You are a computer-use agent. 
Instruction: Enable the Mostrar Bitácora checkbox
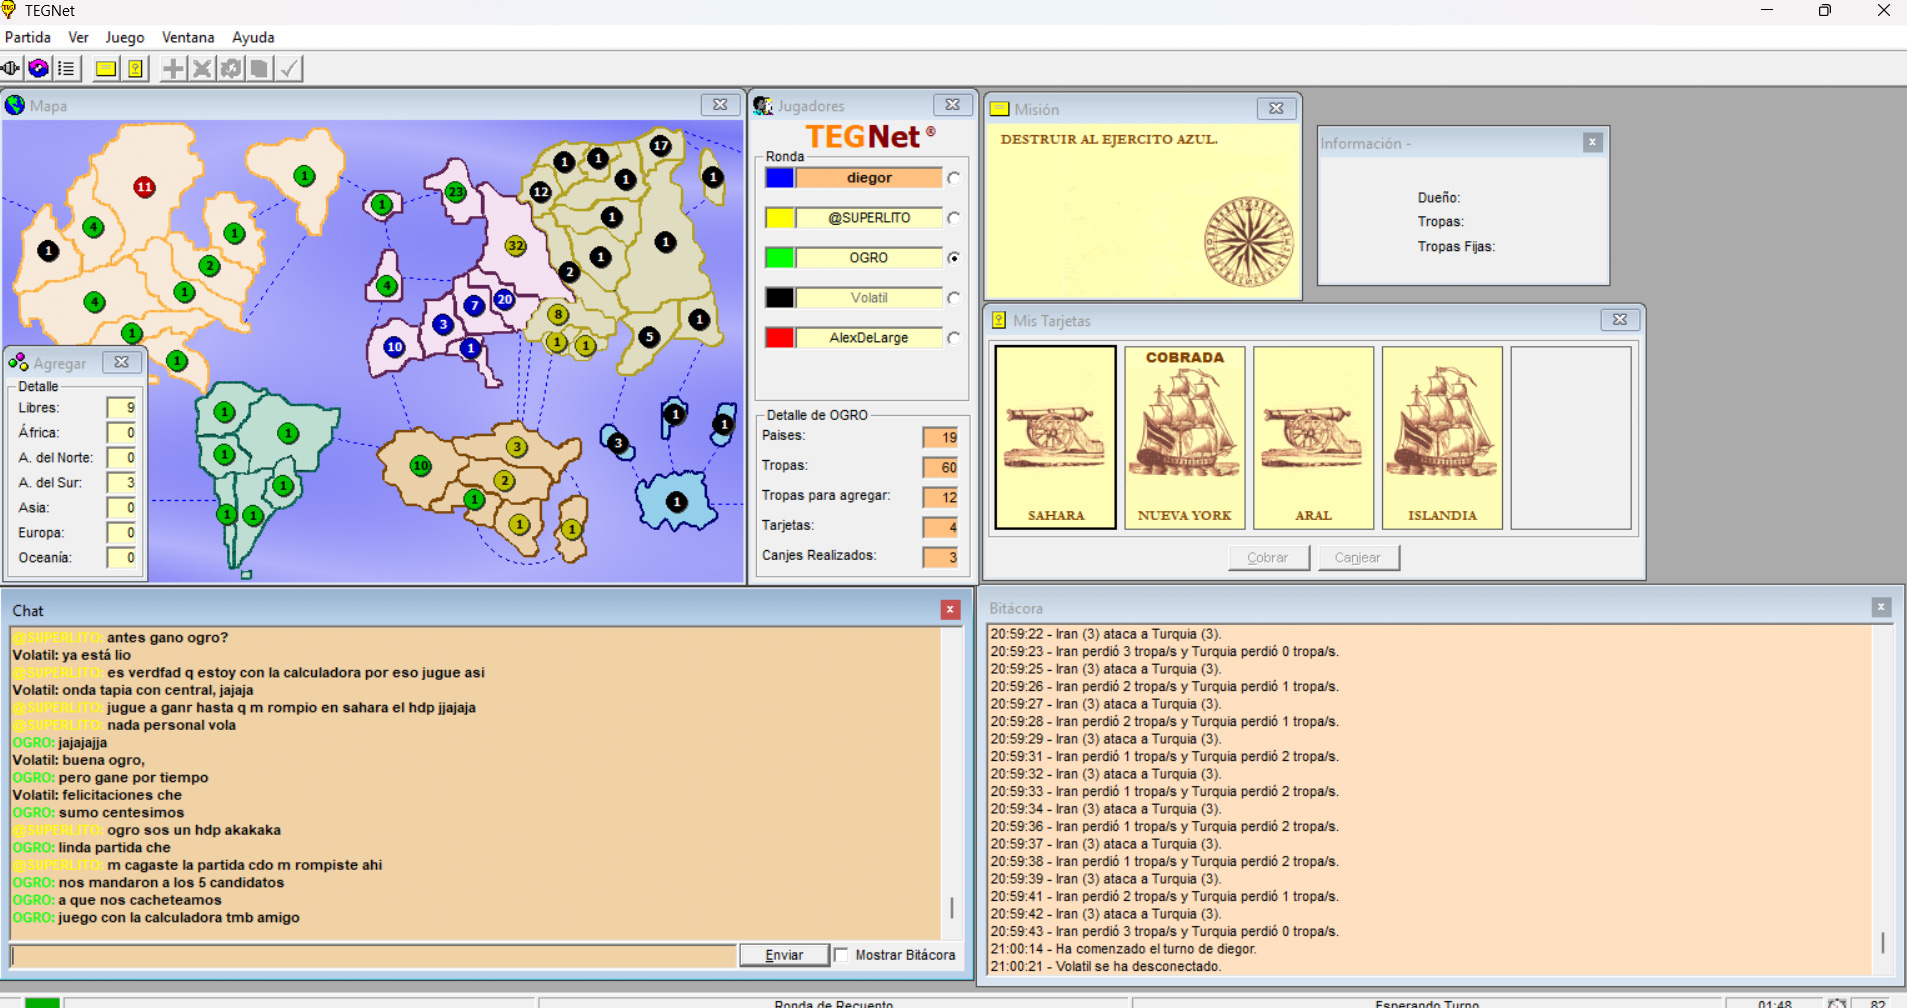coord(842,955)
